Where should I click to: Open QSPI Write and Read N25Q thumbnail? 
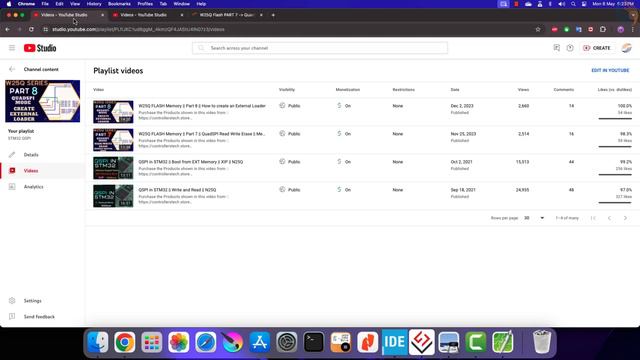click(x=113, y=196)
